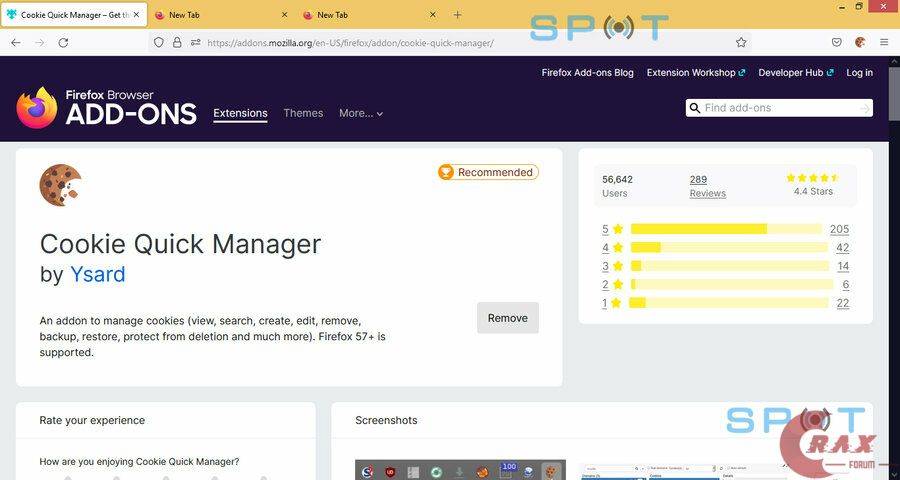This screenshot has width=900, height=480.
Task: Switch to Cookie Quick Manager tab
Action: point(73,15)
